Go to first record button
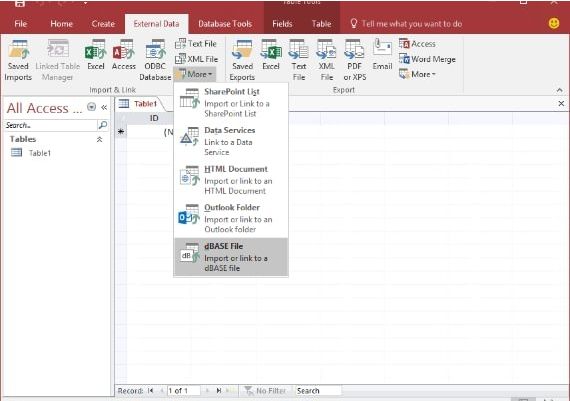 click(x=150, y=391)
